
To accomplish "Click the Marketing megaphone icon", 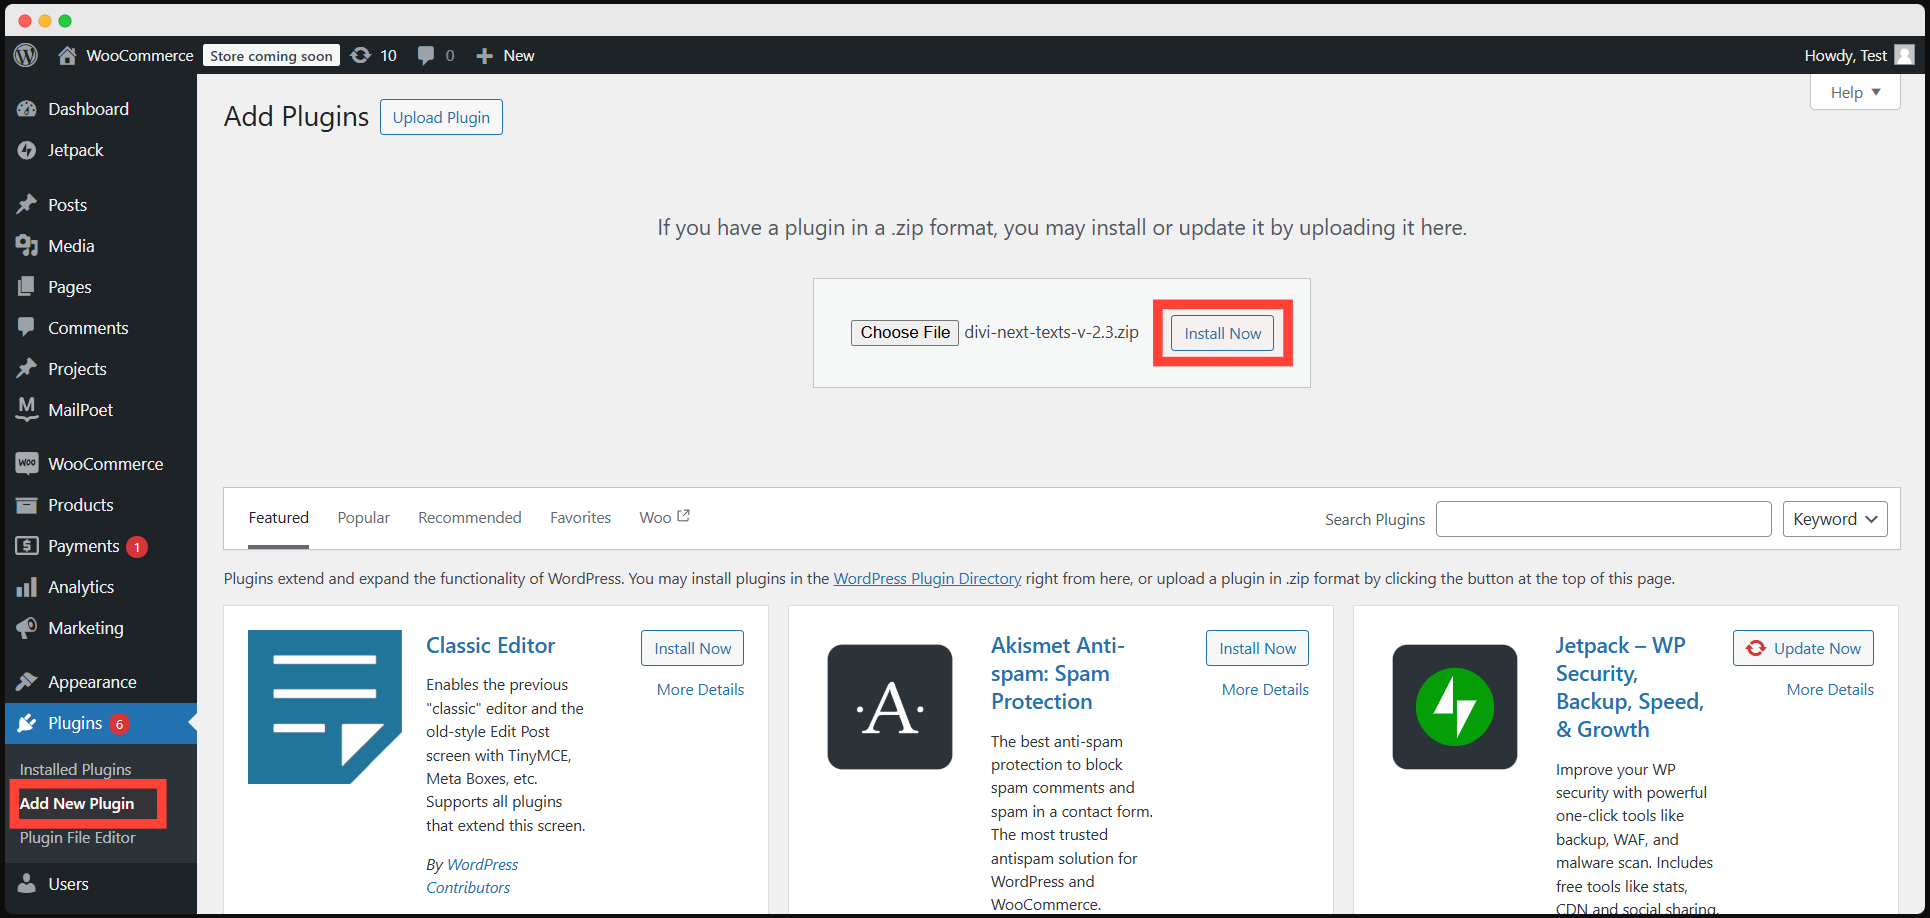I will coord(27,628).
